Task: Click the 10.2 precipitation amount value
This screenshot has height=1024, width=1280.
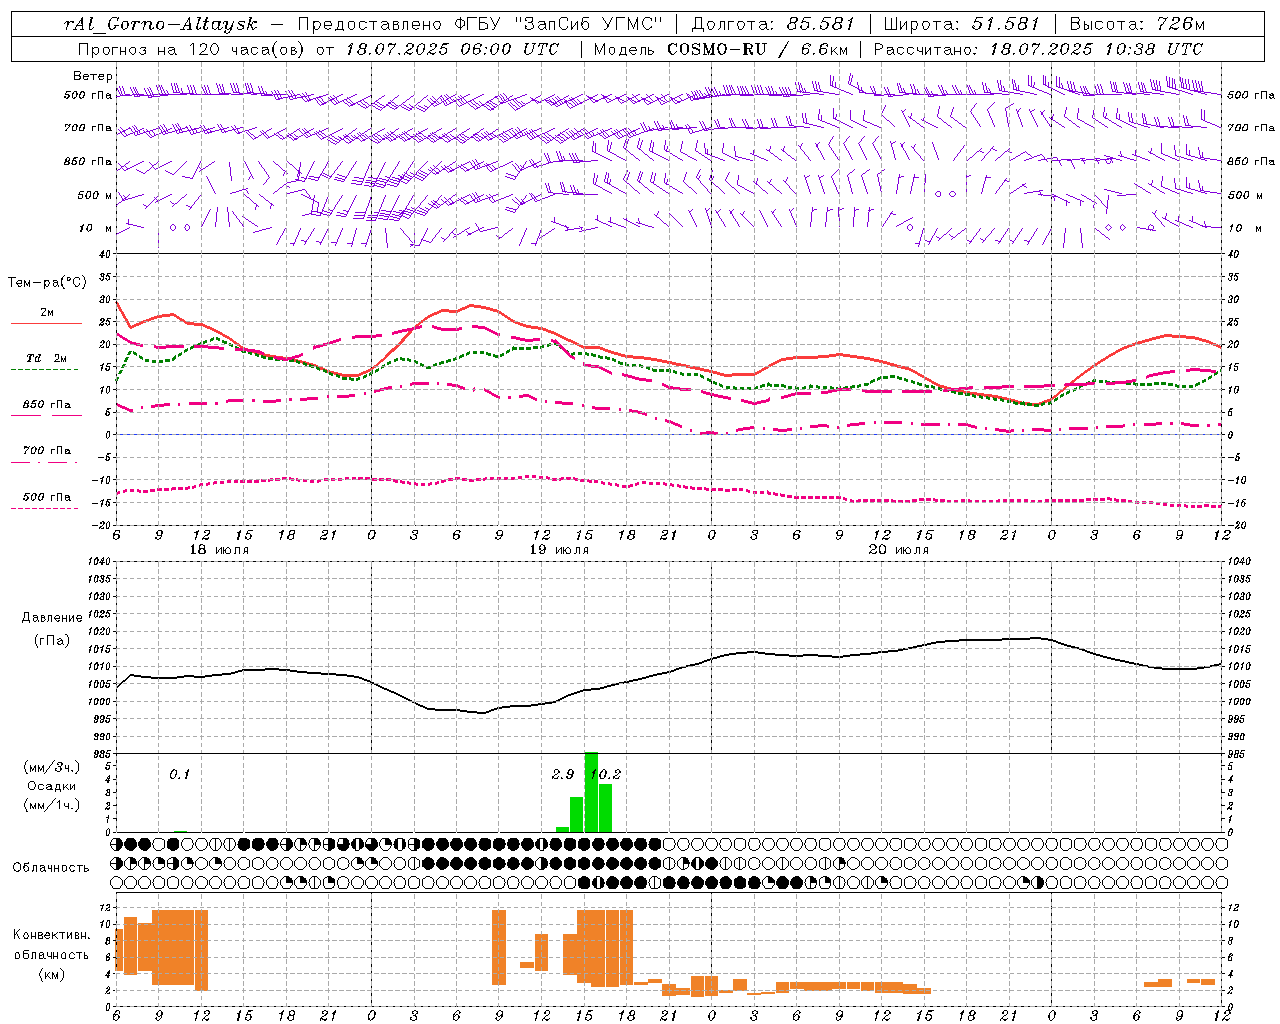Action: [x=606, y=774]
